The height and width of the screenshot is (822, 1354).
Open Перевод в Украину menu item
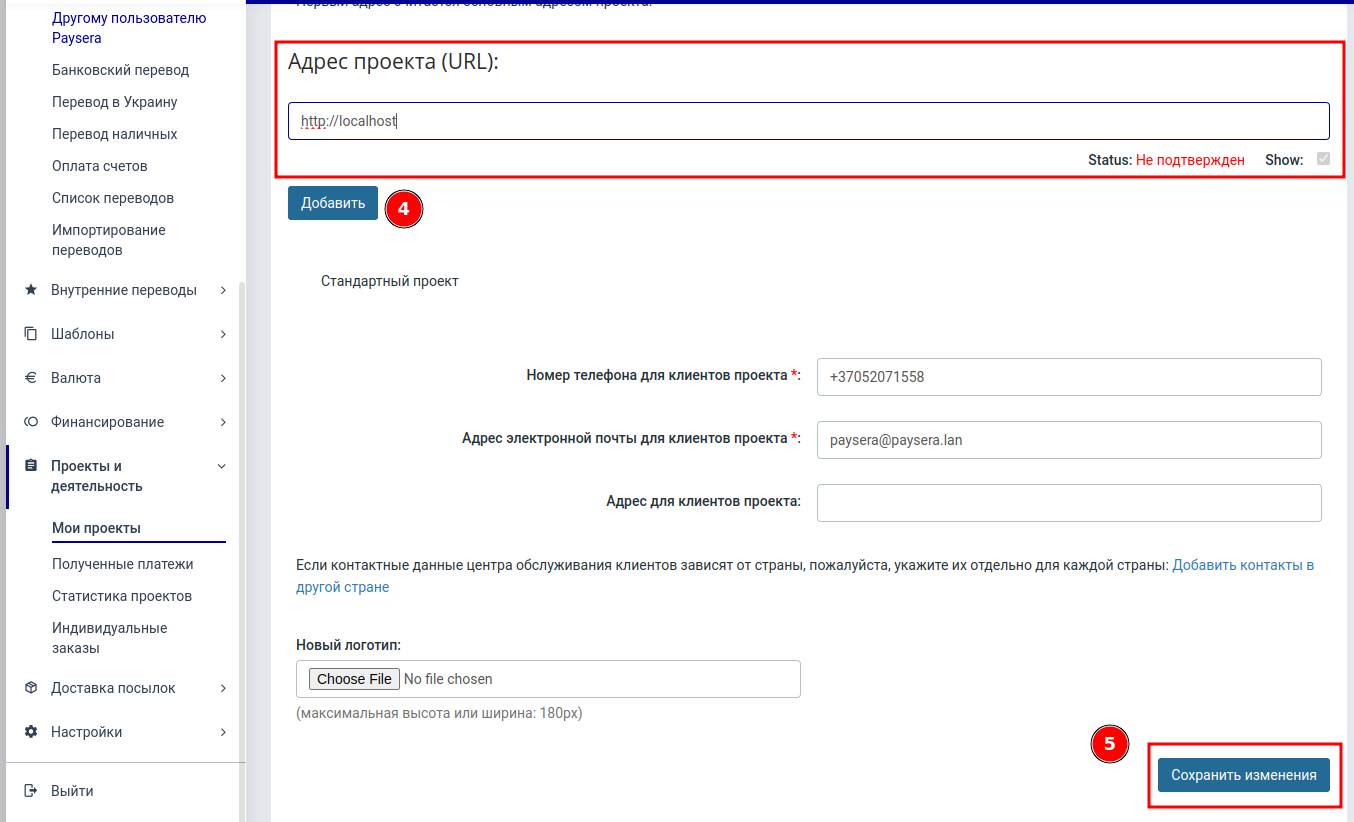[x=115, y=102]
